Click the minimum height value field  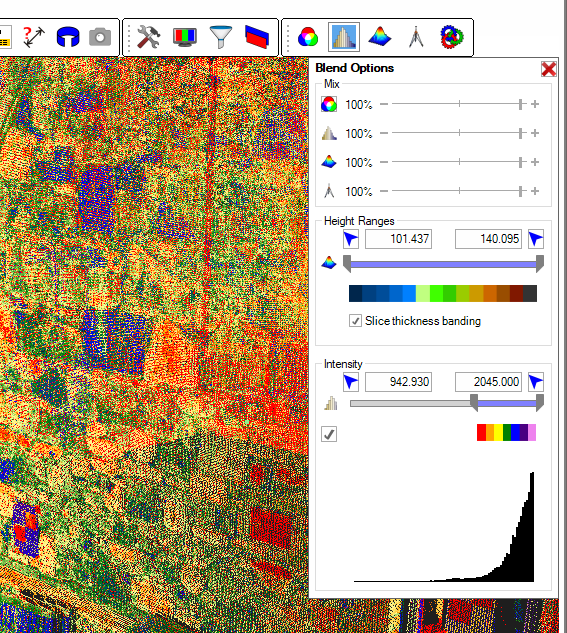[398, 239]
